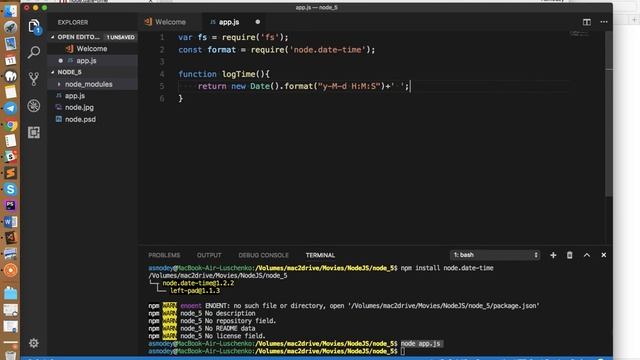
Task: Launch Microsoft Word from the Dock
Action: pyautogui.click(x=11, y=222)
